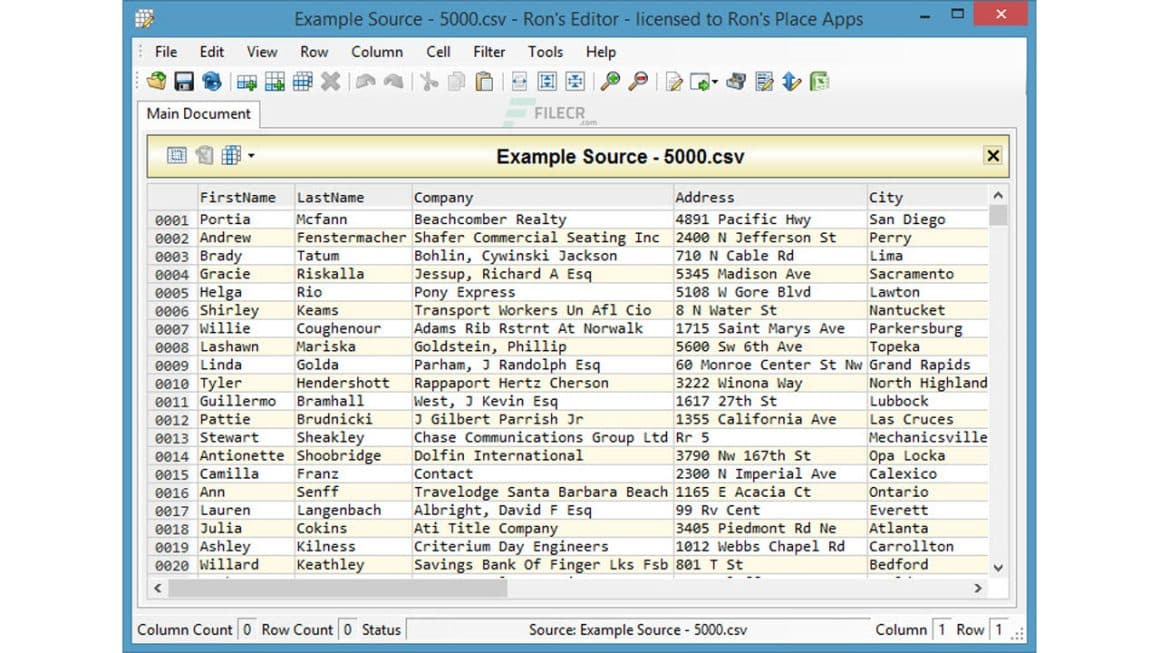Click the blue globe refresh toolbar icon
Image resolution: width=1160 pixels, height=653 pixels.
[x=212, y=81]
